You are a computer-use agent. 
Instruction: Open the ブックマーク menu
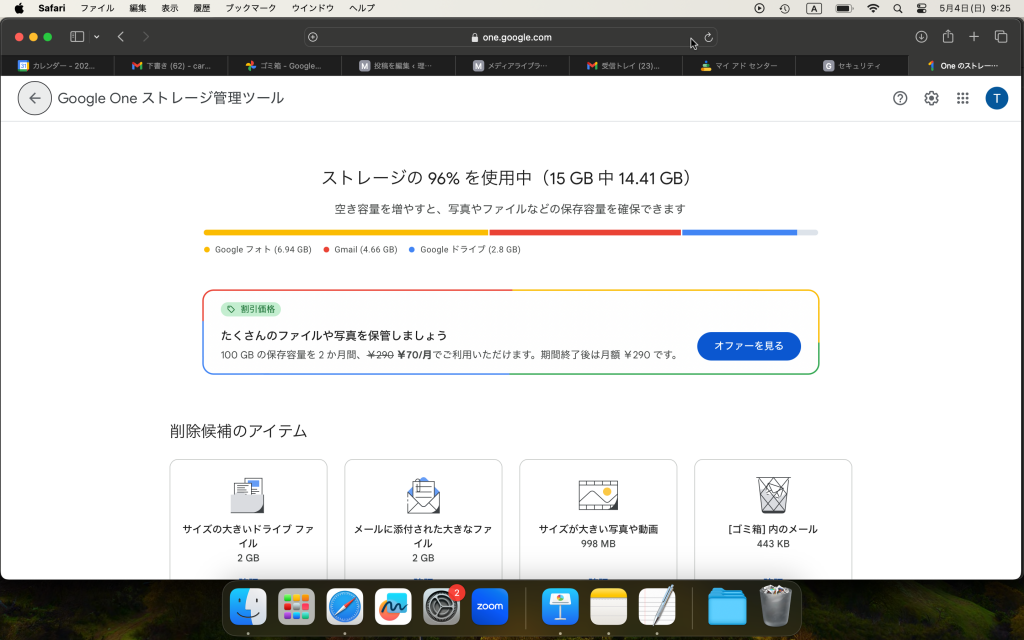point(251,8)
